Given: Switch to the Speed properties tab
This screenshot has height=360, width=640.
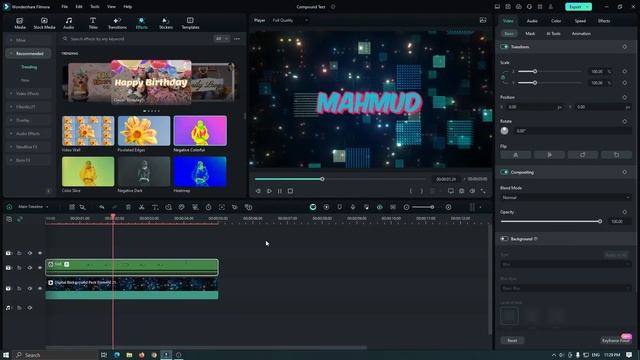Looking at the screenshot, I should point(580,21).
